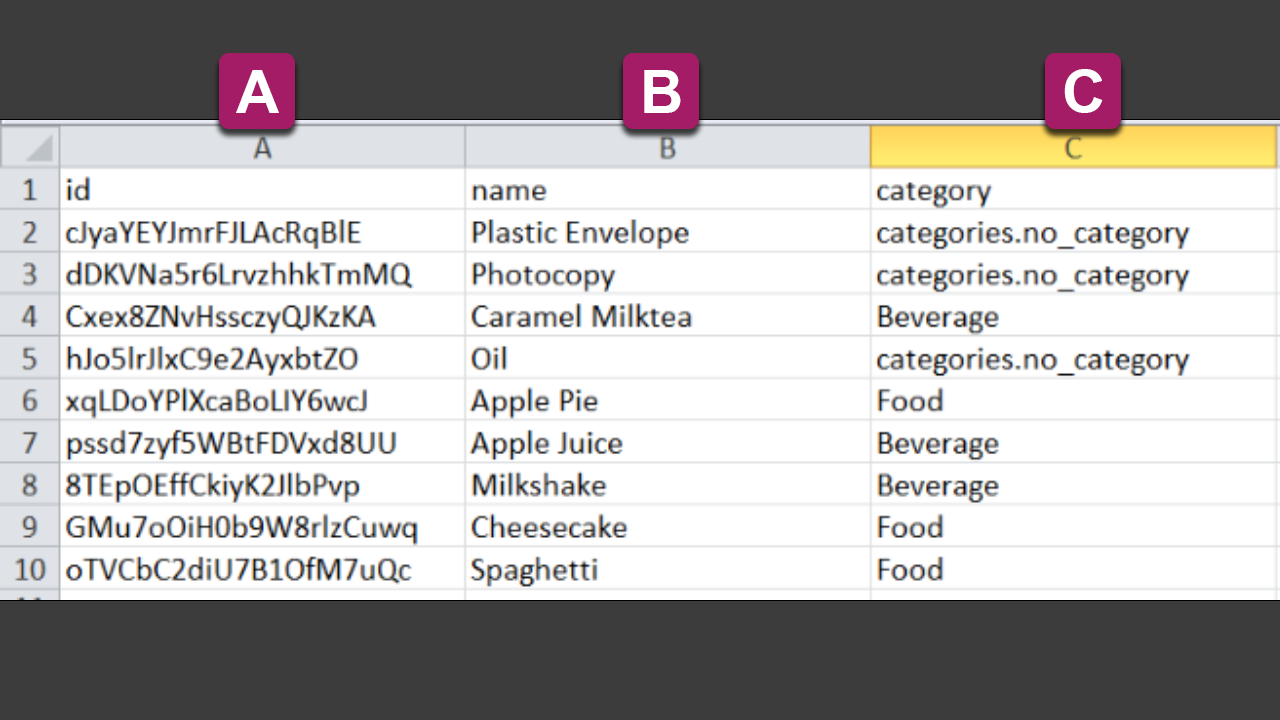Select highlighted column C header

[1073, 147]
